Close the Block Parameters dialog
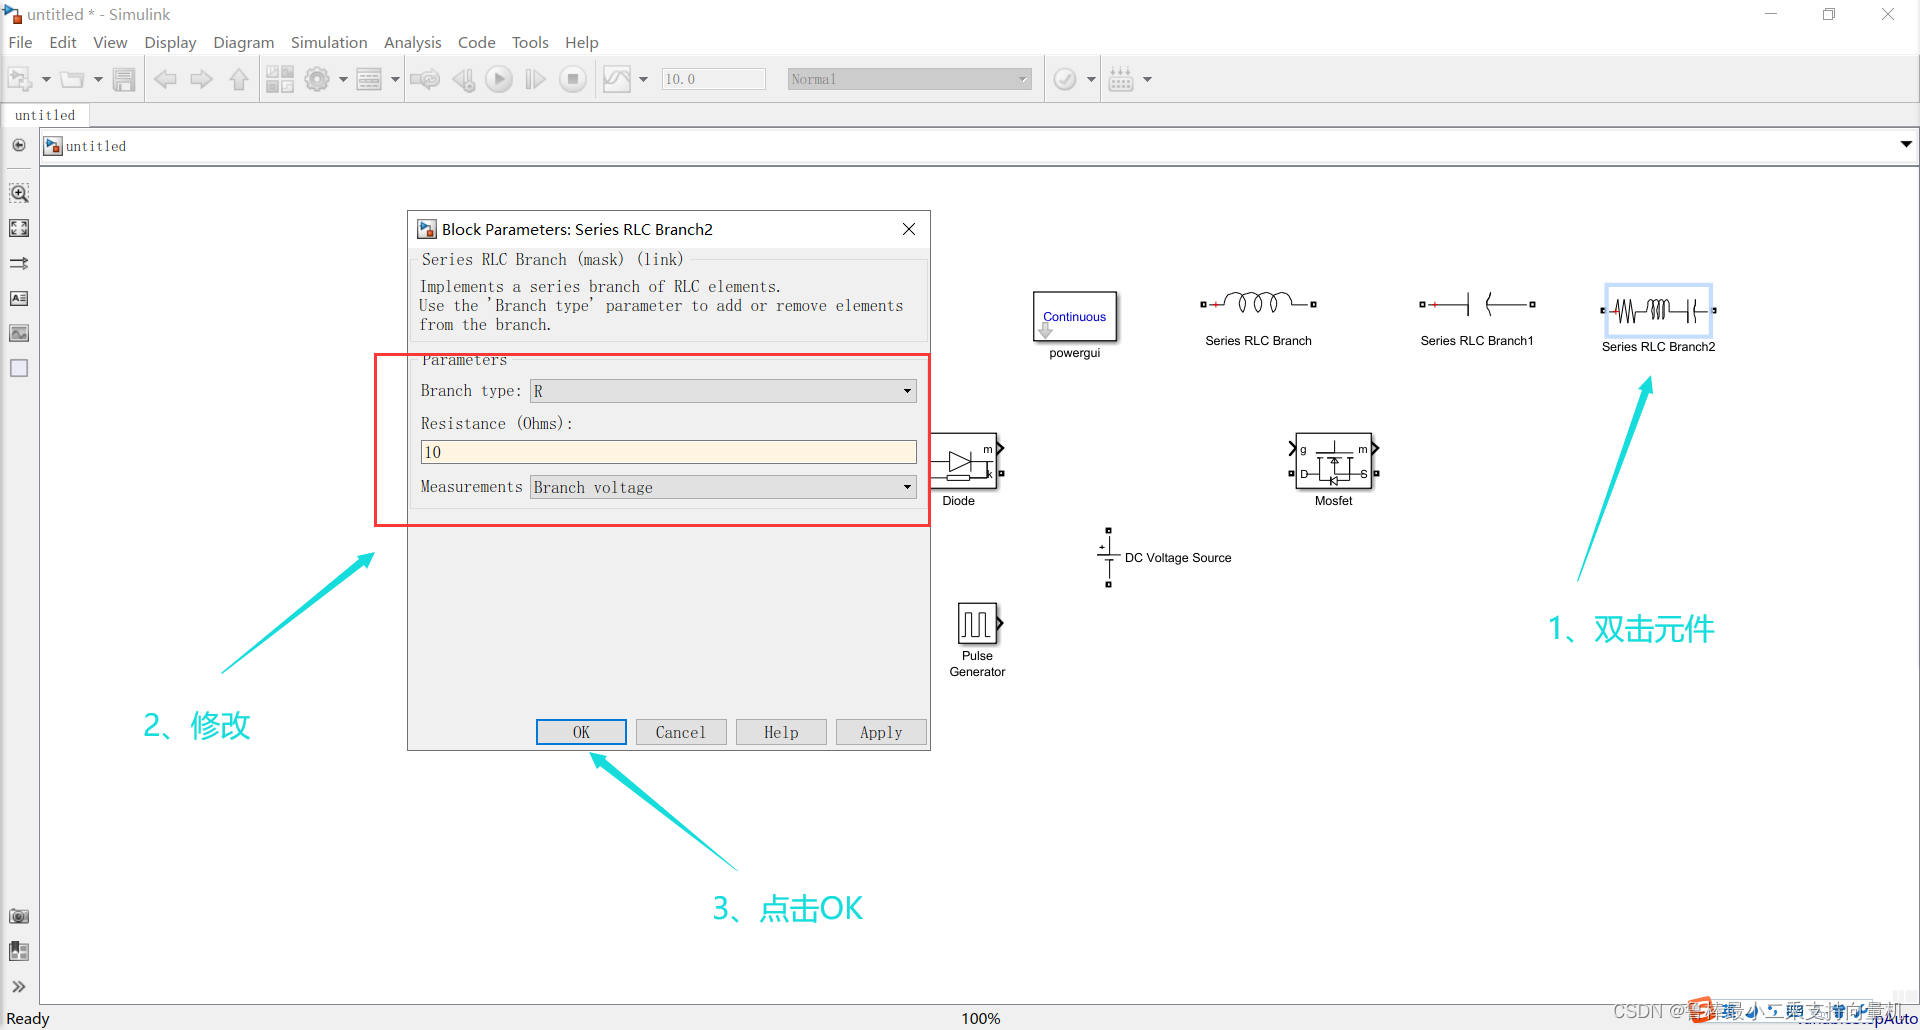The width and height of the screenshot is (1920, 1030). pyautogui.click(x=909, y=229)
